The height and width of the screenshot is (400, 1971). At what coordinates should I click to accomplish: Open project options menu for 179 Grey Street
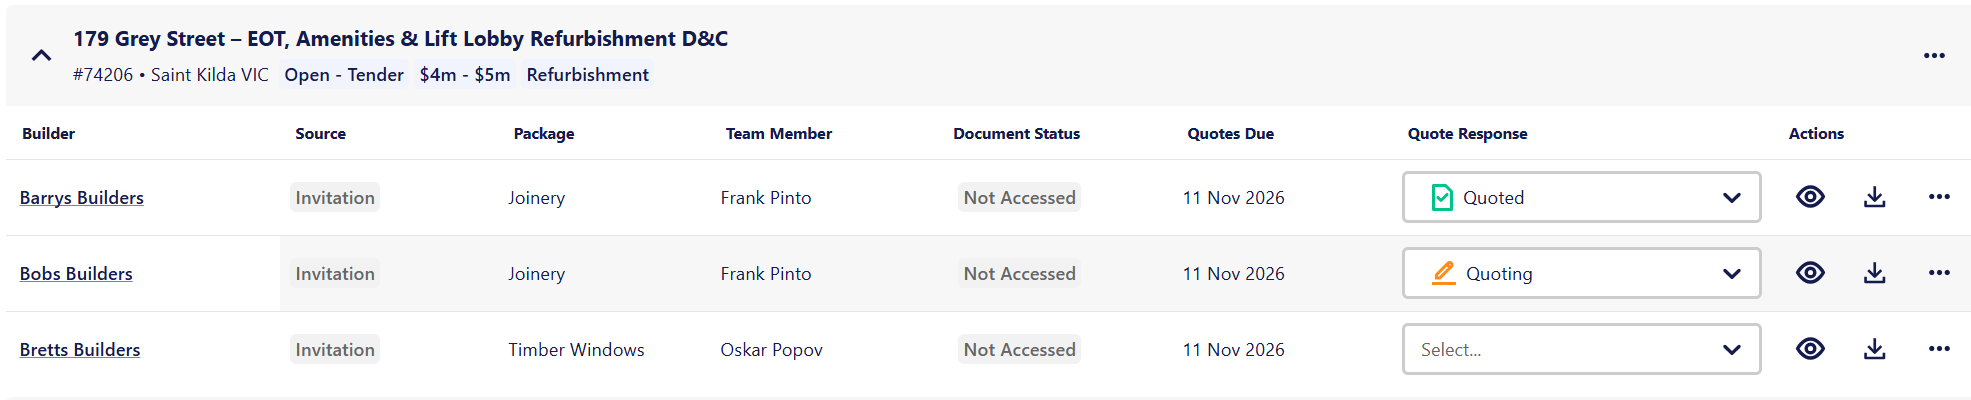(1934, 55)
